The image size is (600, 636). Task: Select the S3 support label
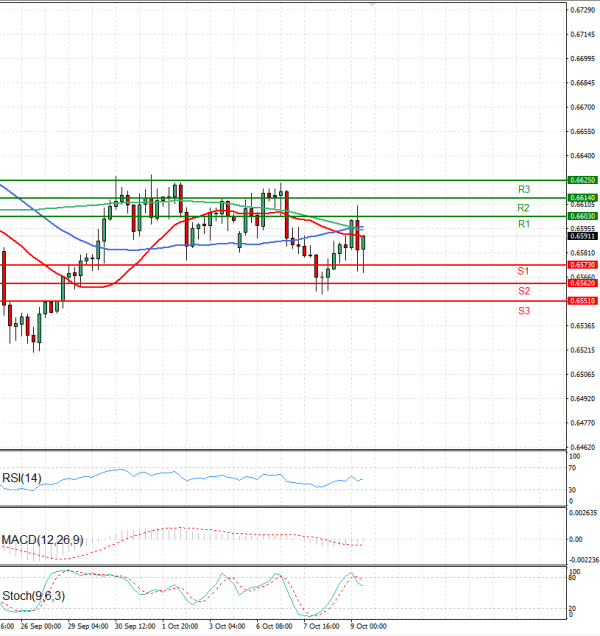coord(523,311)
